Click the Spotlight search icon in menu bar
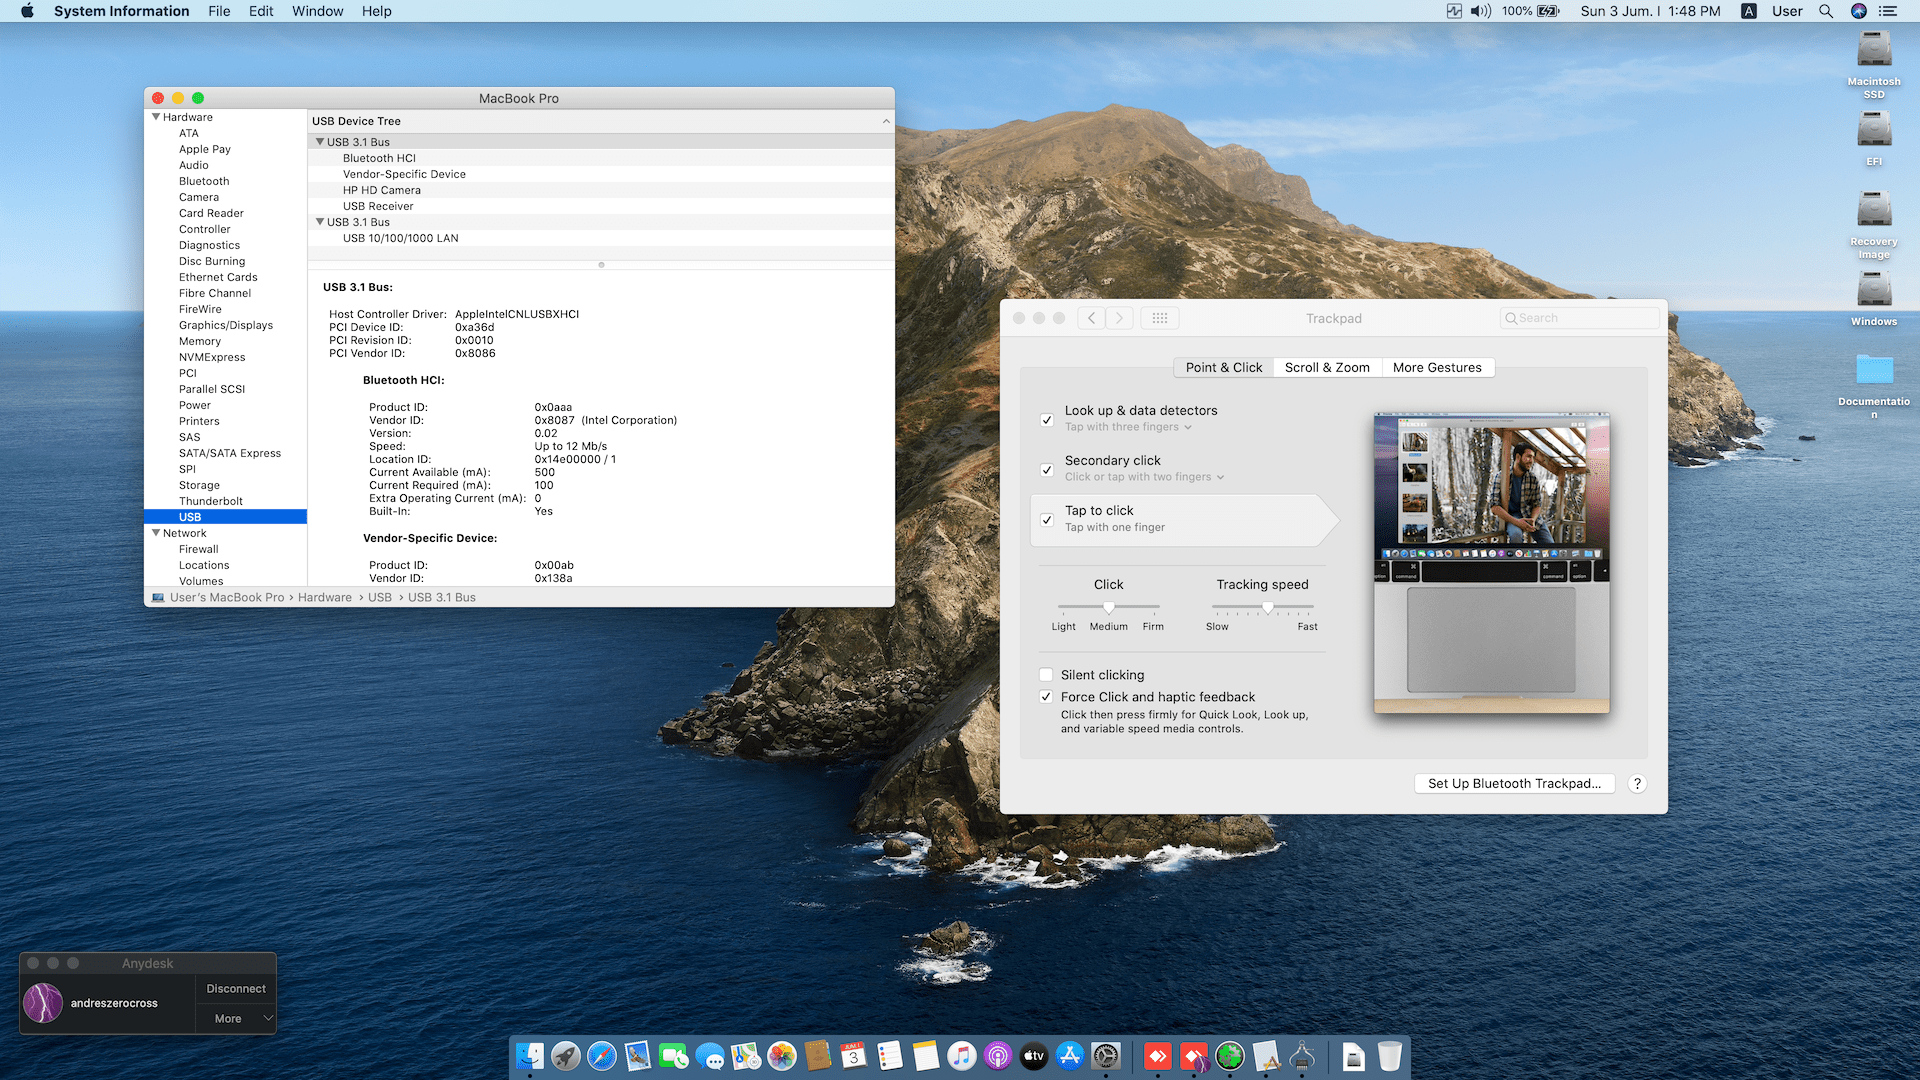 coord(1826,11)
